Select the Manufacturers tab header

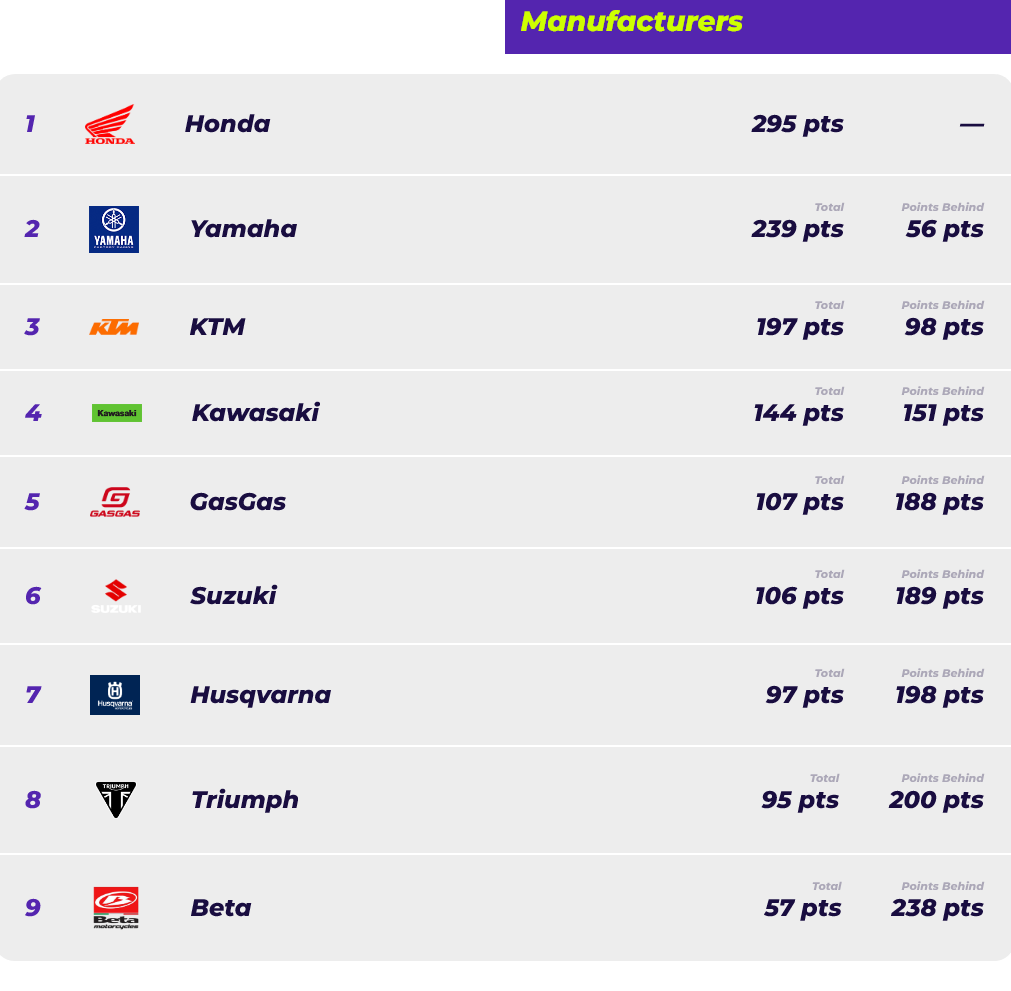pyautogui.click(x=632, y=22)
